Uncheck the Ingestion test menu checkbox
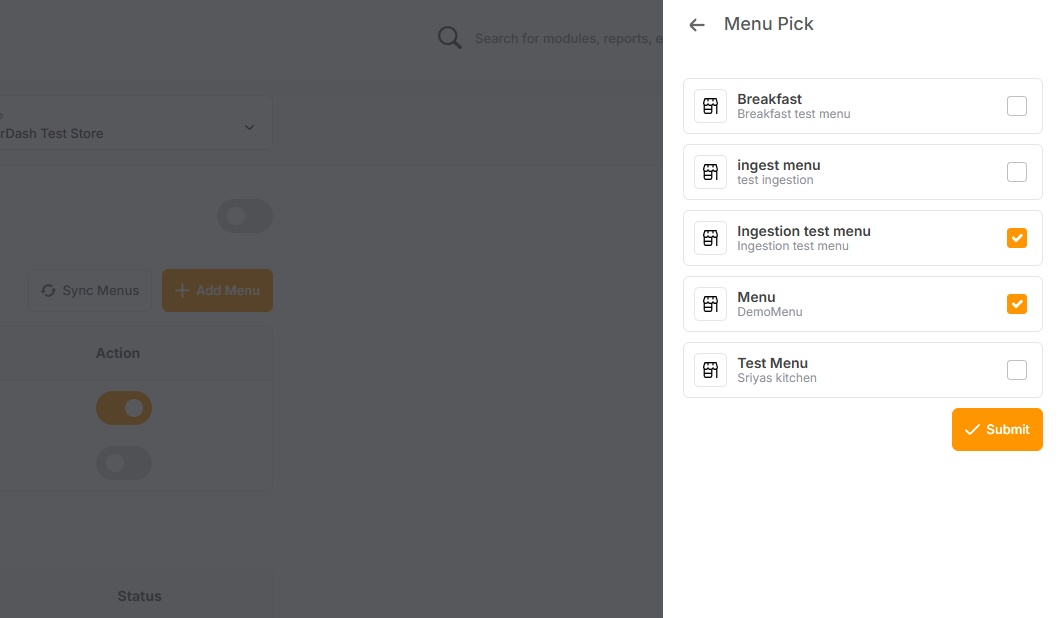The image size is (1058, 618). click(1016, 238)
